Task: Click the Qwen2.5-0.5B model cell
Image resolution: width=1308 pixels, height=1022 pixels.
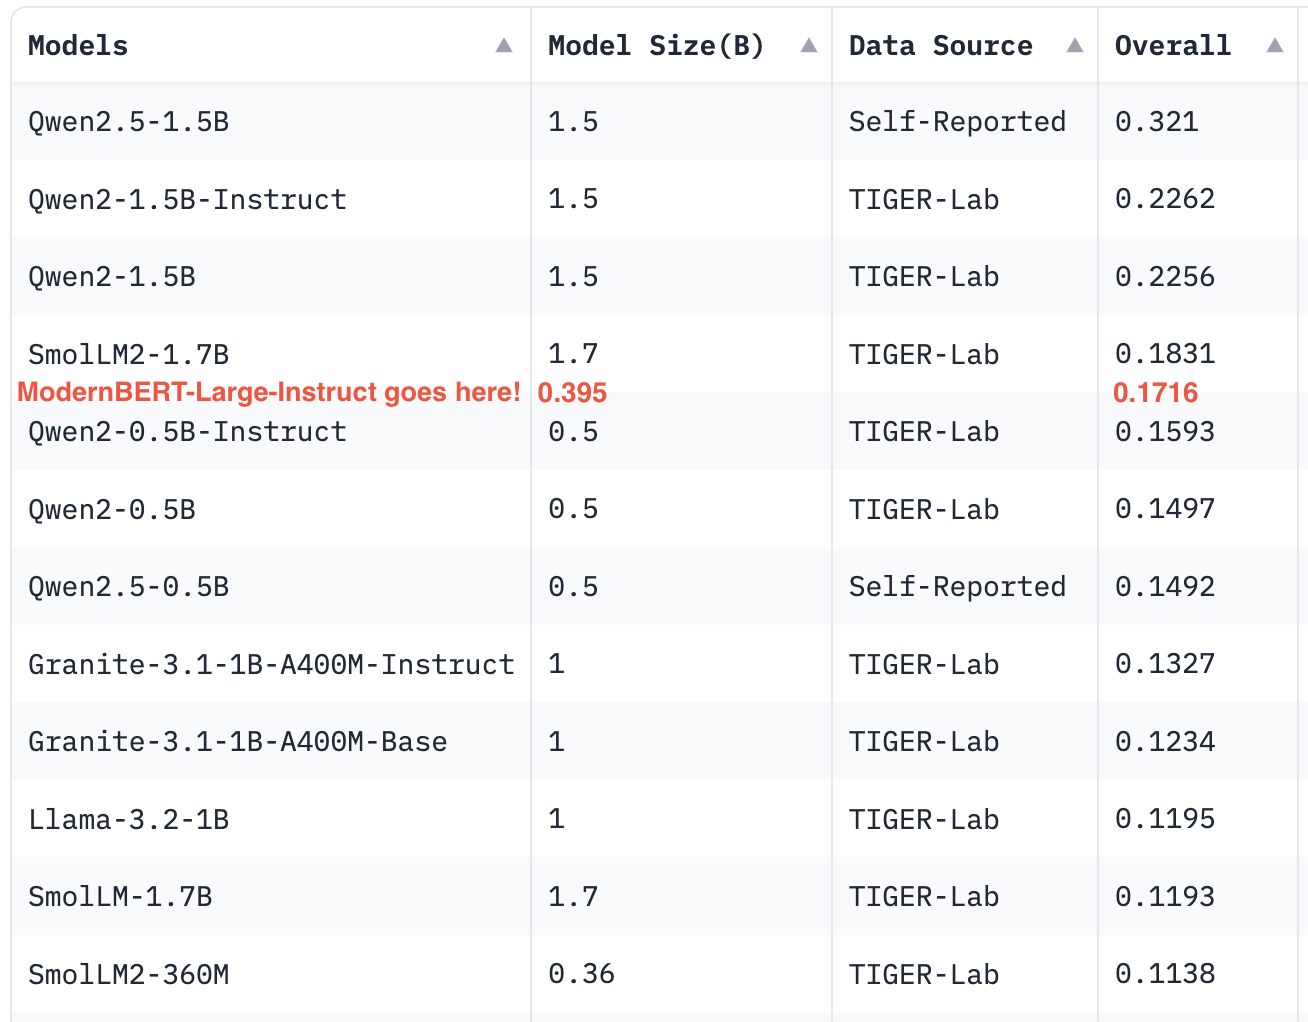Action: click(x=128, y=587)
